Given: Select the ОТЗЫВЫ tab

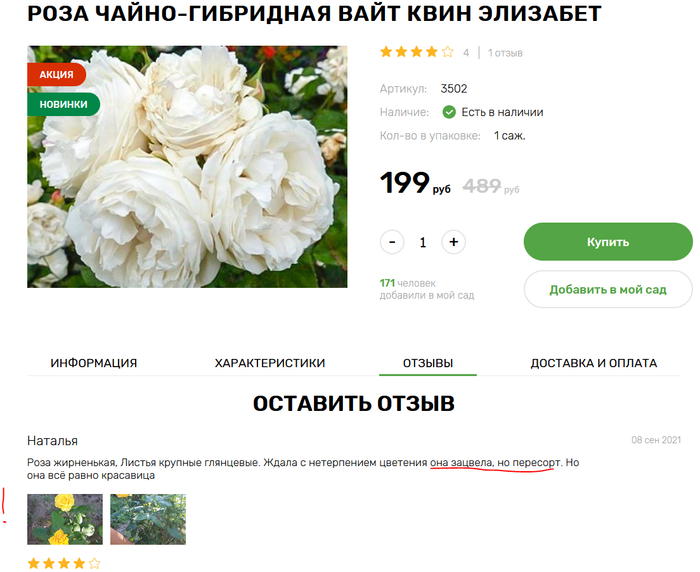Looking at the screenshot, I should click(x=428, y=363).
